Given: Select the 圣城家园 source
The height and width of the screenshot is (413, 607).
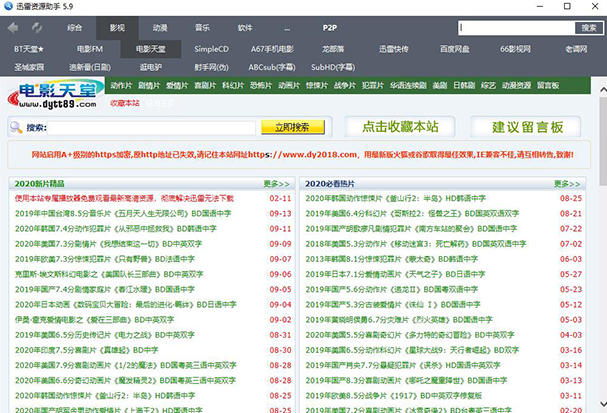Looking at the screenshot, I should point(29,67).
